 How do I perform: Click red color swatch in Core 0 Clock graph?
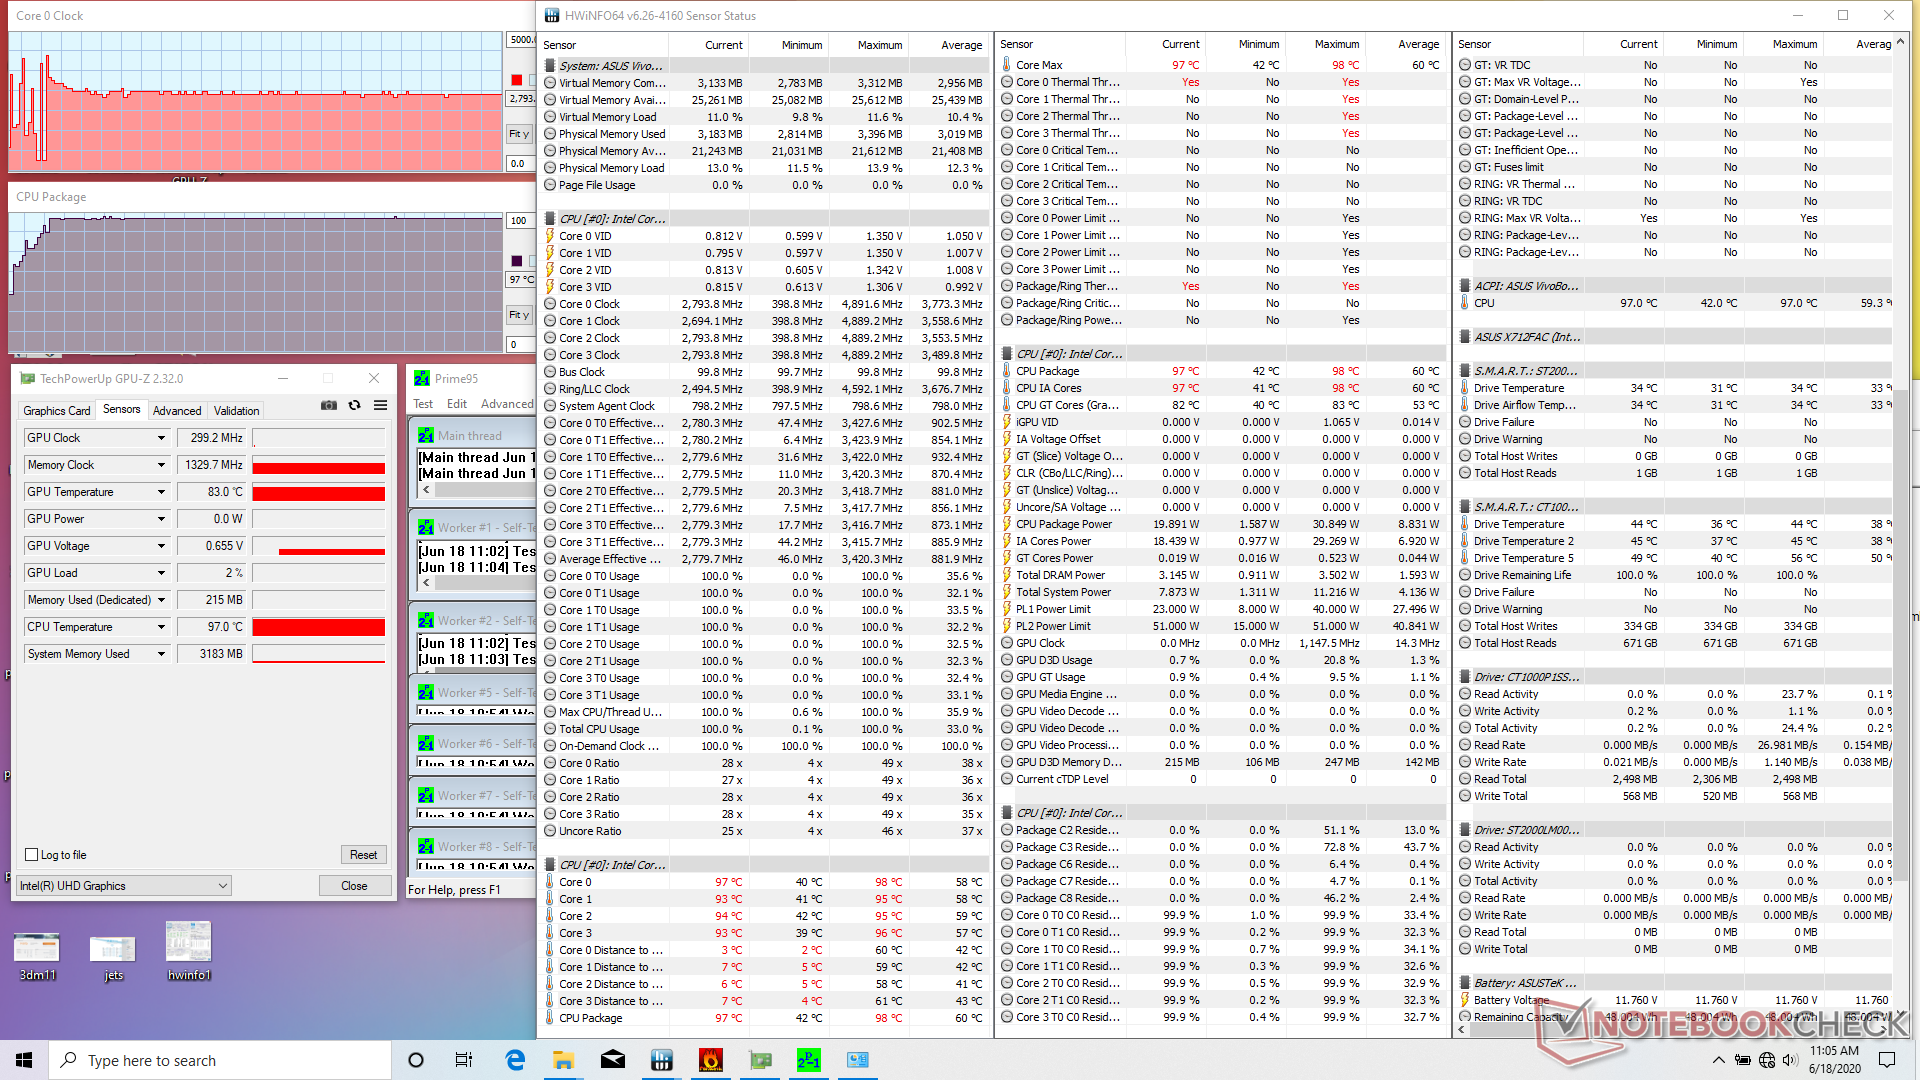point(517,80)
